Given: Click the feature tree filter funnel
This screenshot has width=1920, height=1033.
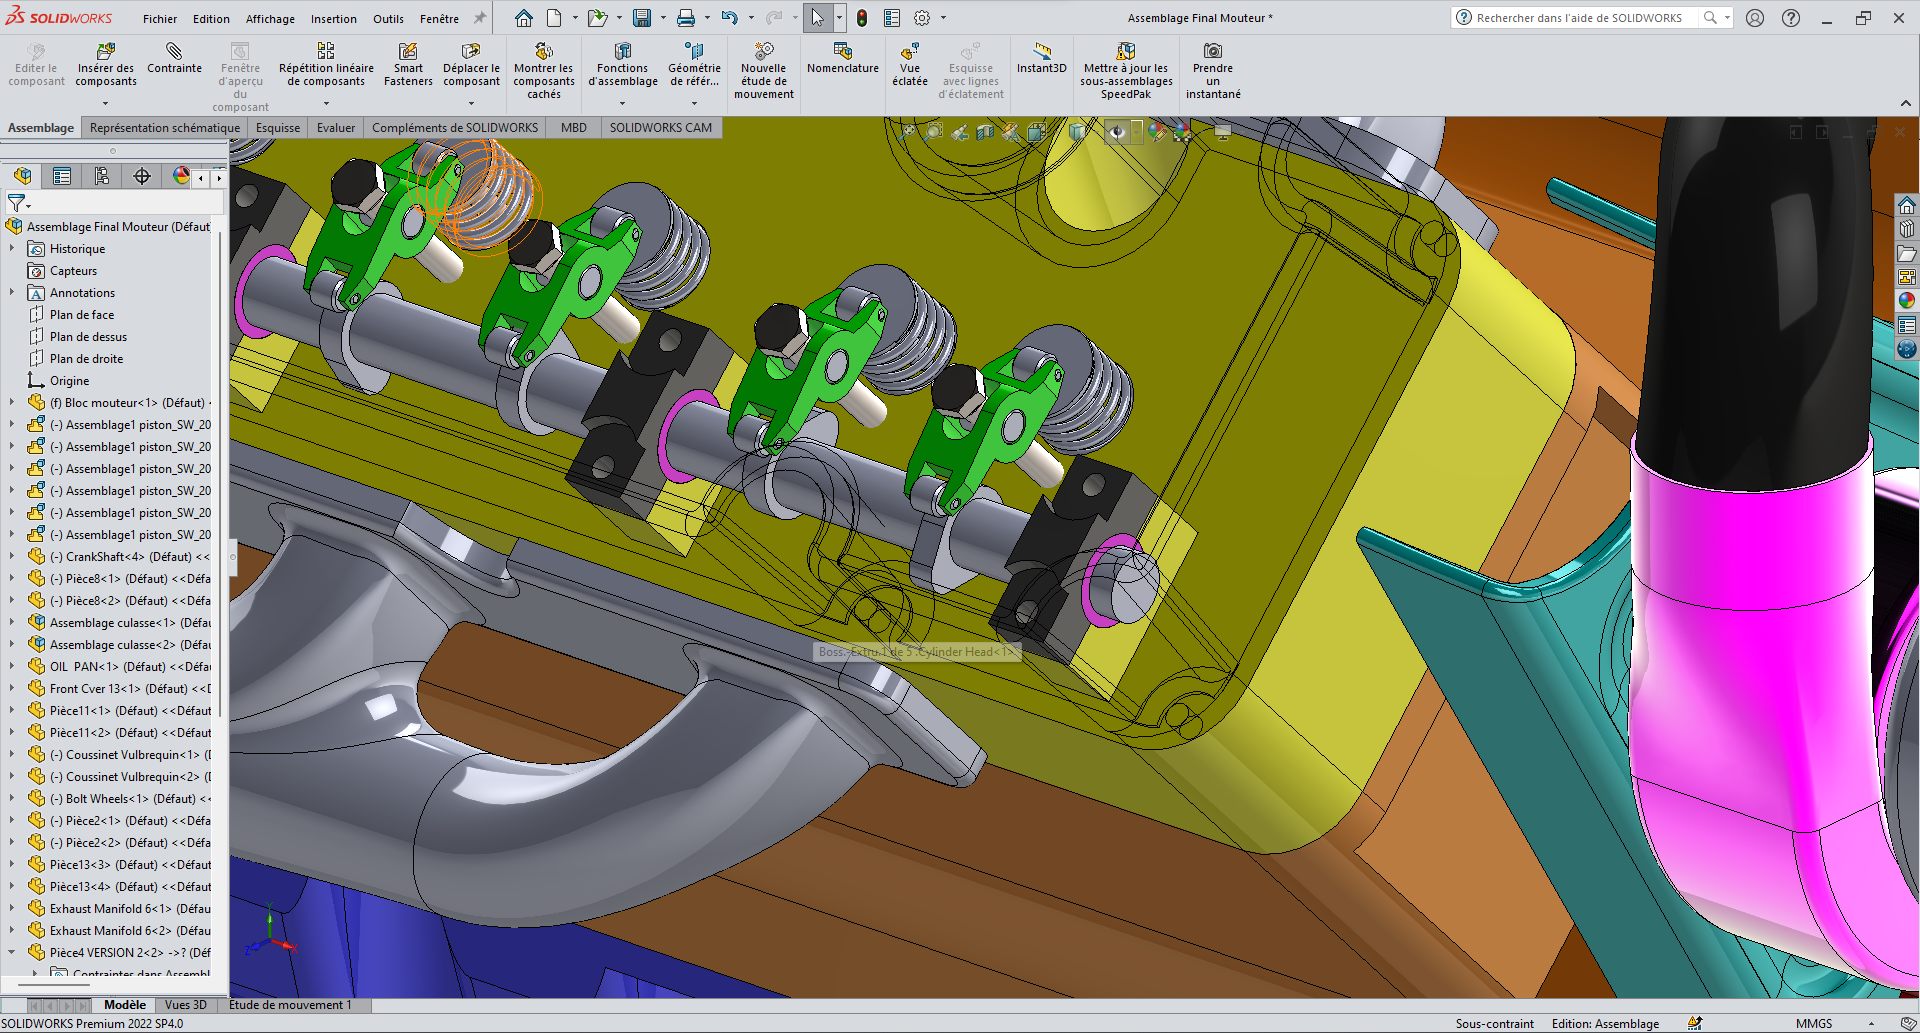Looking at the screenshot, I should (x=17, y=203).
